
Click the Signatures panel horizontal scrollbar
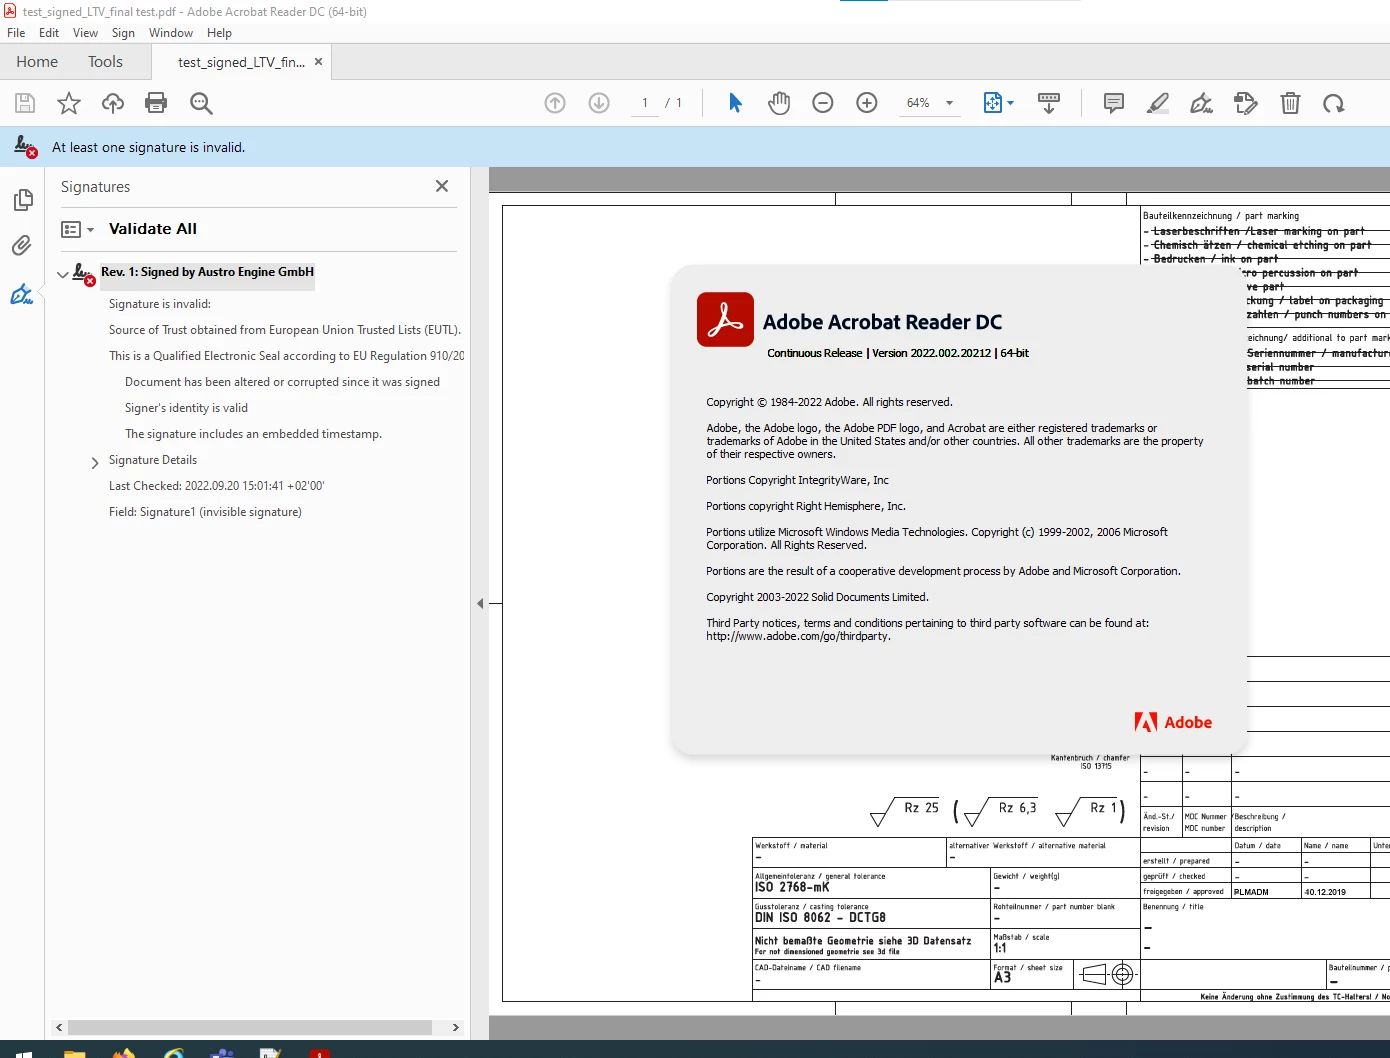click(x=250, y=1027)
